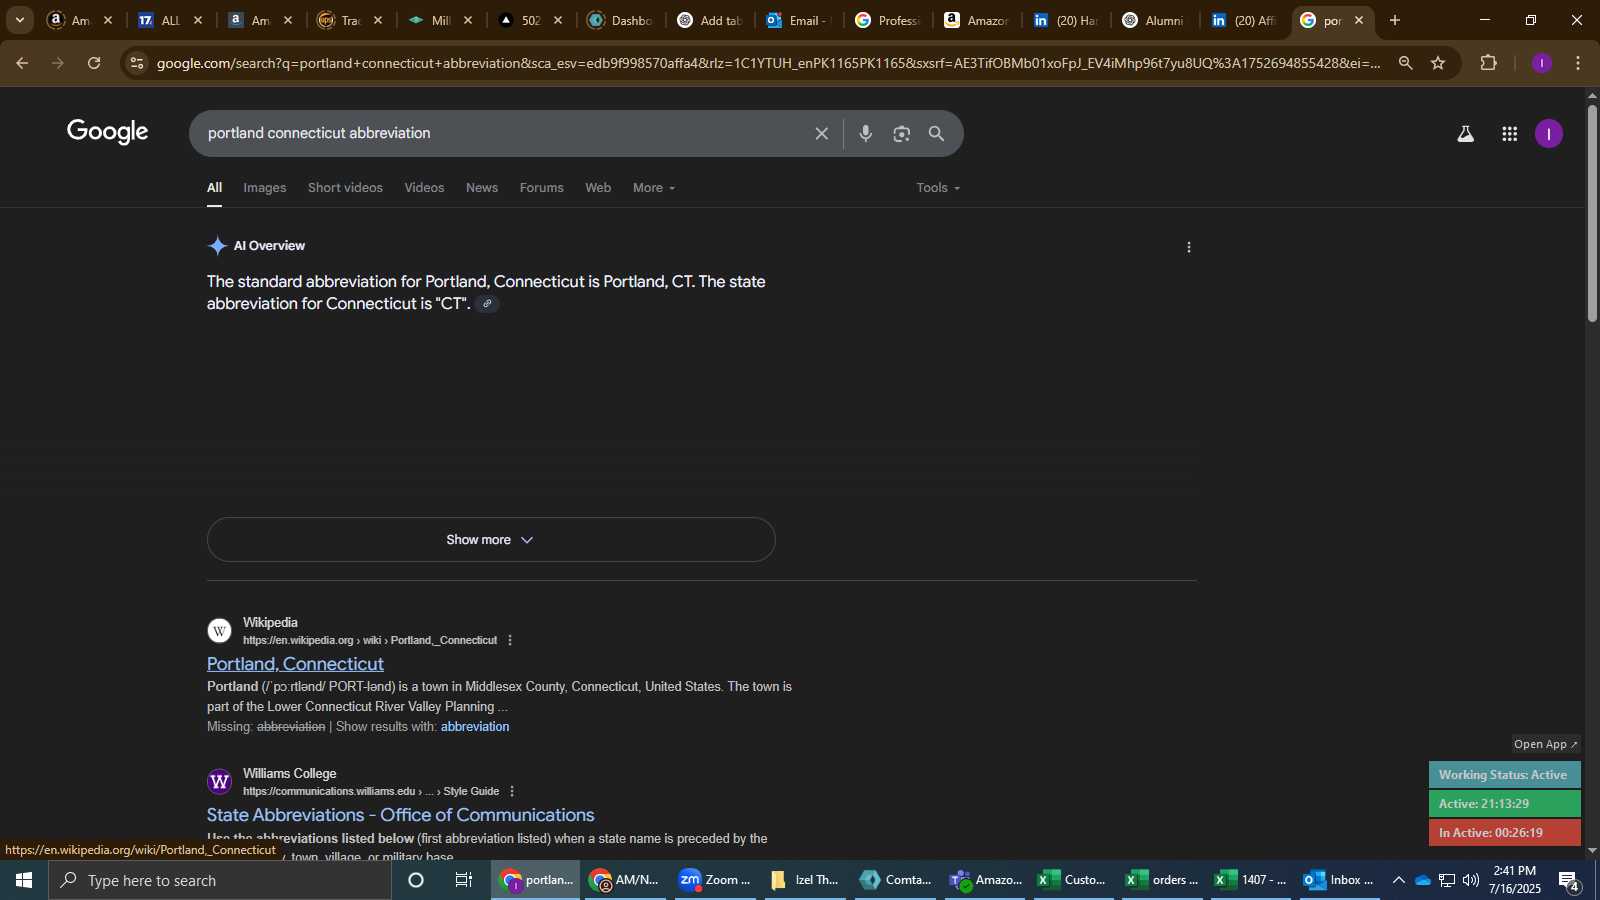1600x900 pixels.
Task: Open the Google account avatar on the page
Action: point(1548,134)
